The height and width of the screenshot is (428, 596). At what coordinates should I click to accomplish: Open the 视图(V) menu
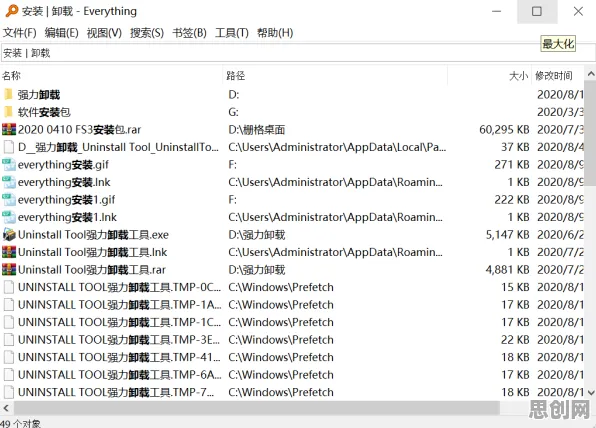104,33
